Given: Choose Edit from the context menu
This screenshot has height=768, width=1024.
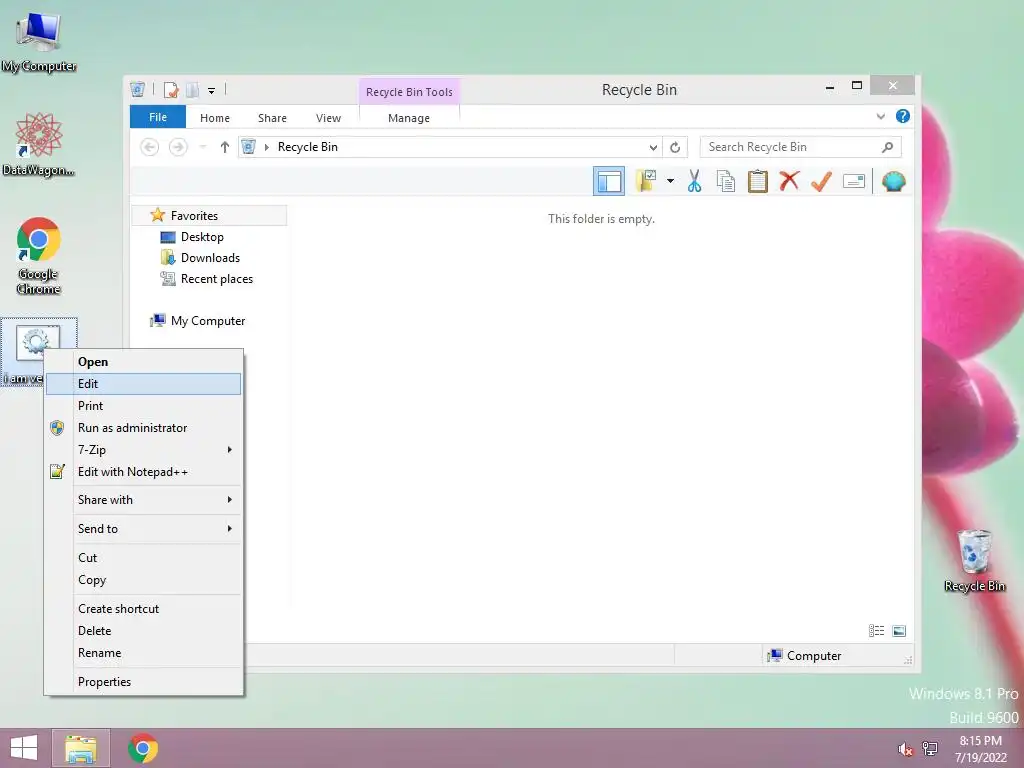Looking at the screenshot, I should pos(144,384).
